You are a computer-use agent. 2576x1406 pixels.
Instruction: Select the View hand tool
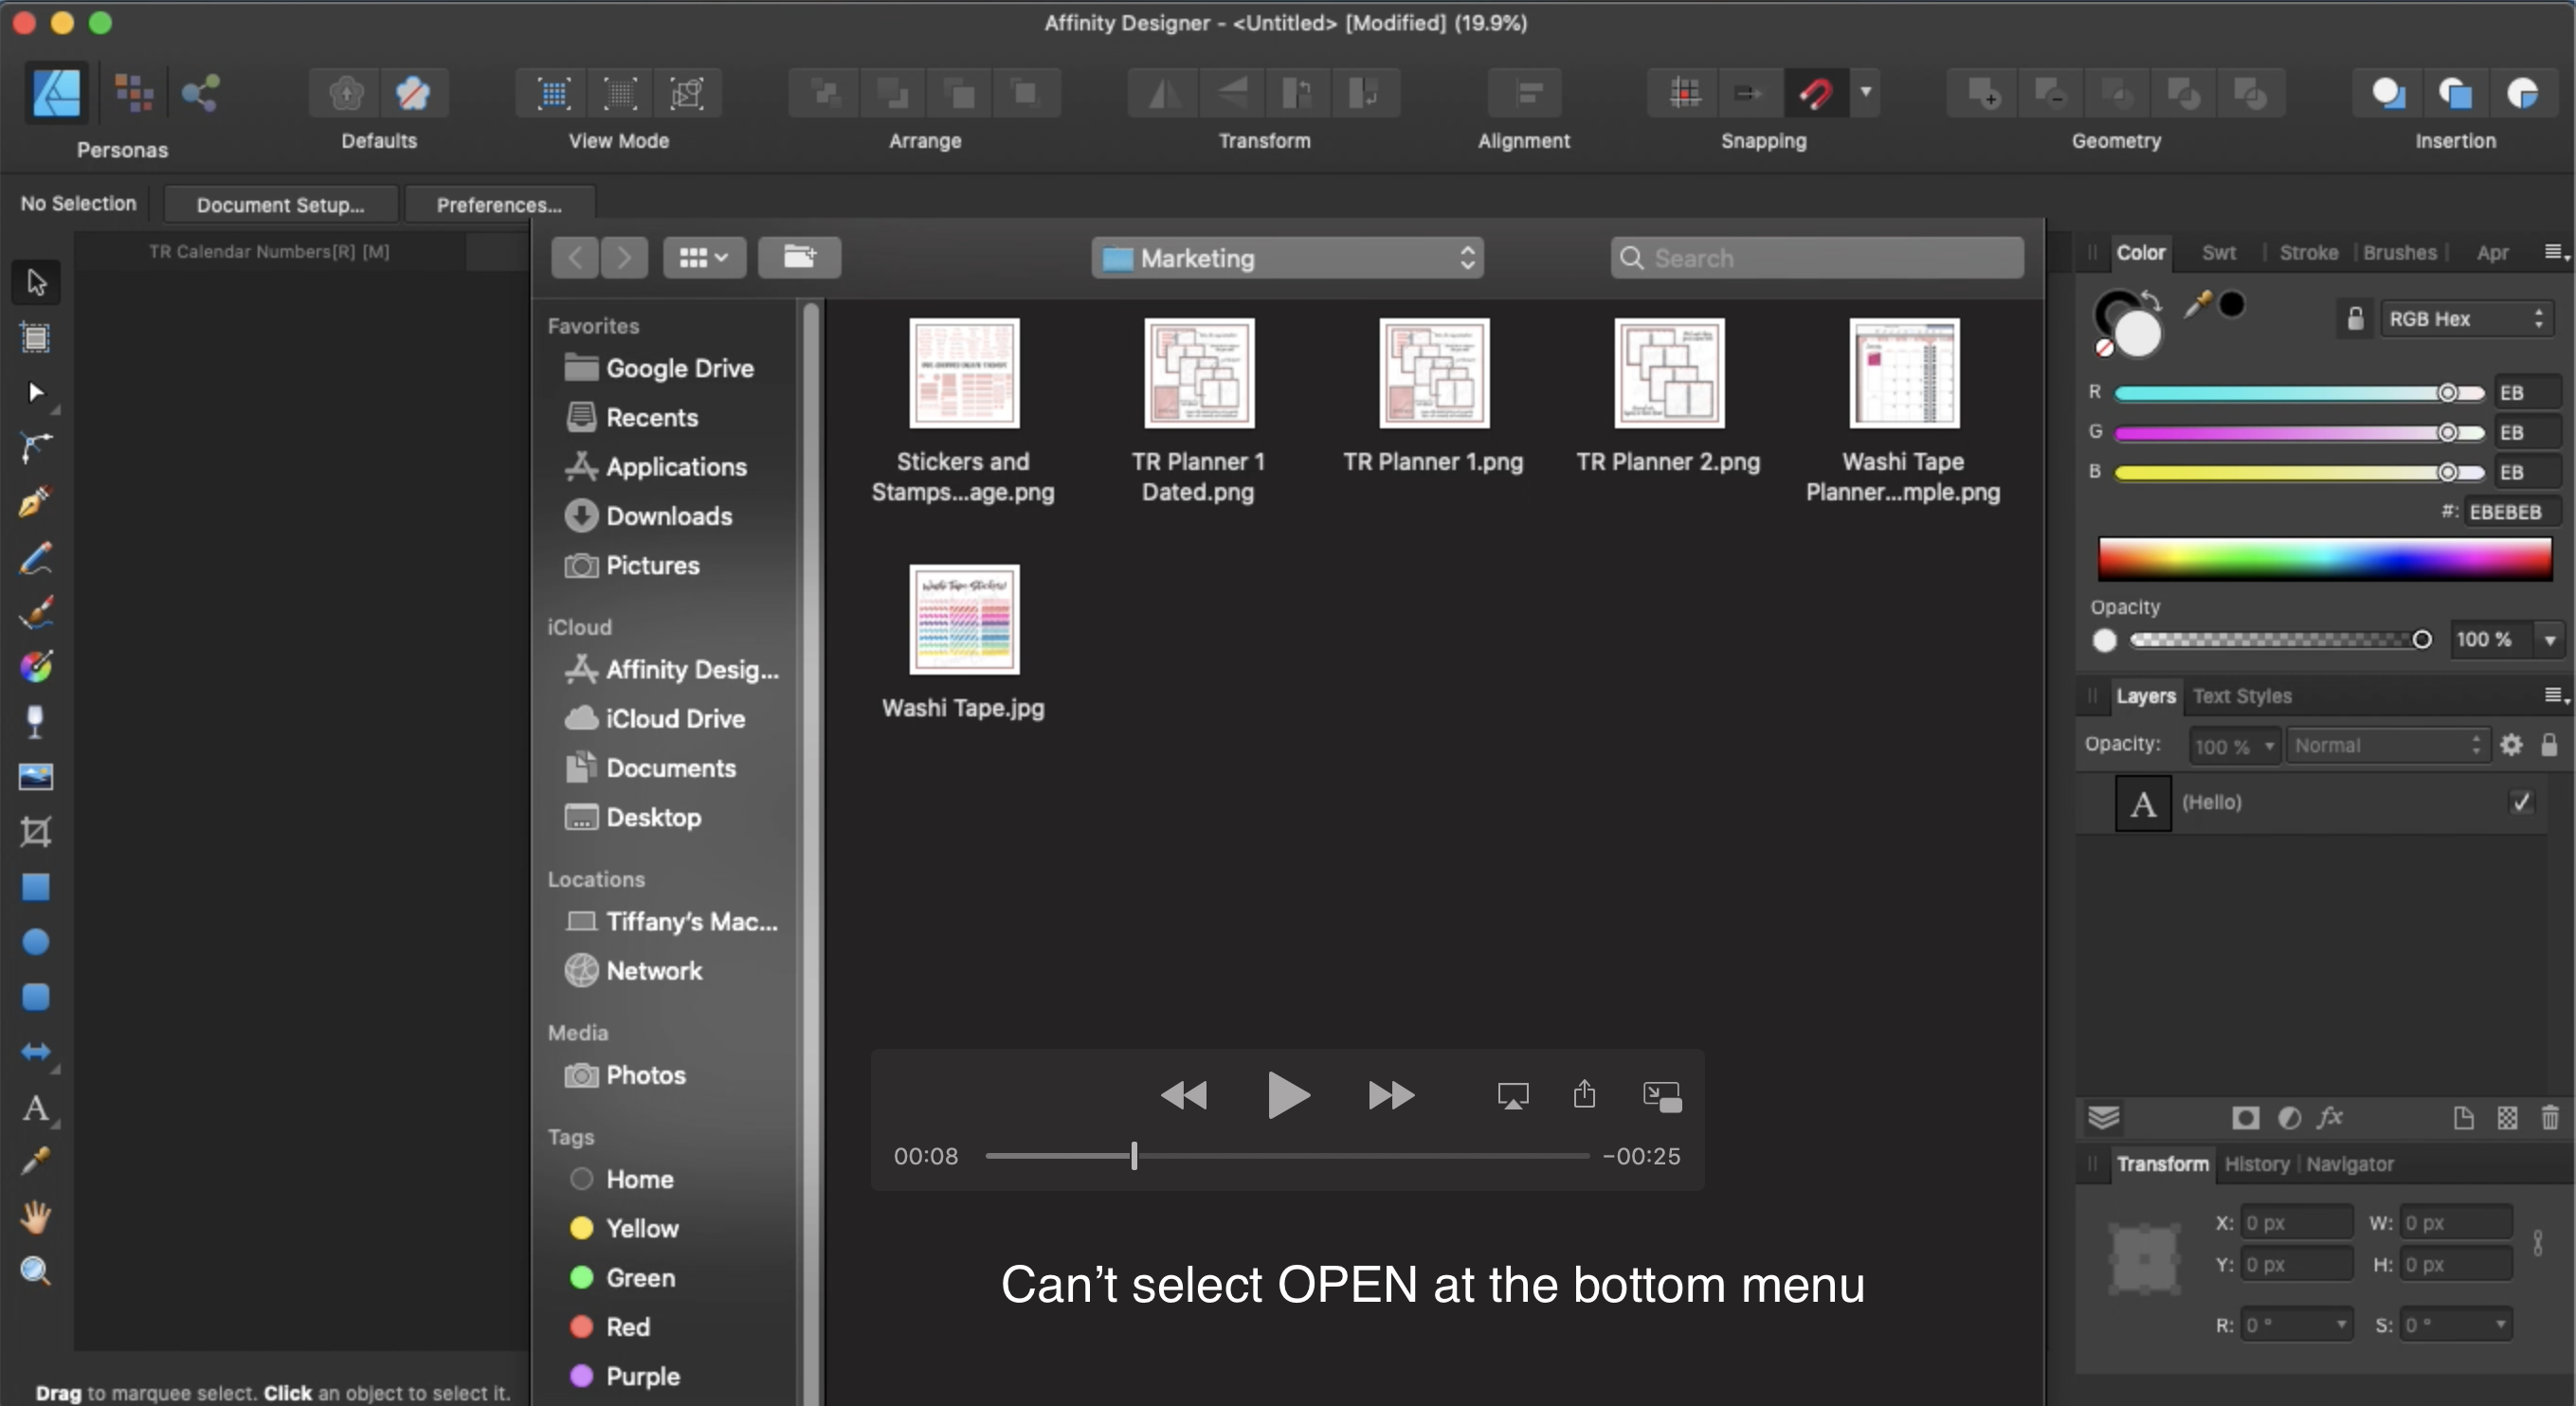[35, 1217]
